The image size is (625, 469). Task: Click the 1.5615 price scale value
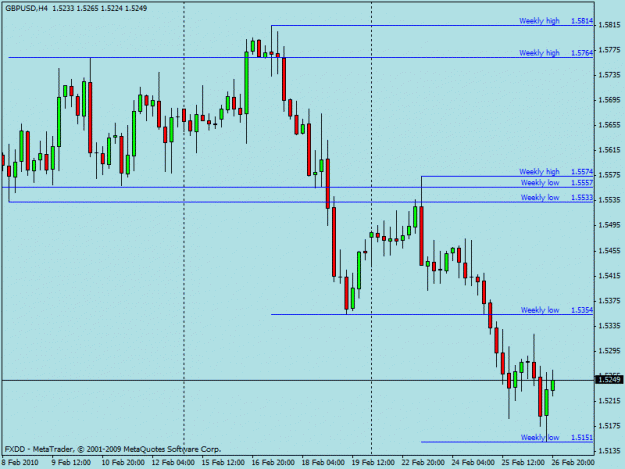click(609, 150)
